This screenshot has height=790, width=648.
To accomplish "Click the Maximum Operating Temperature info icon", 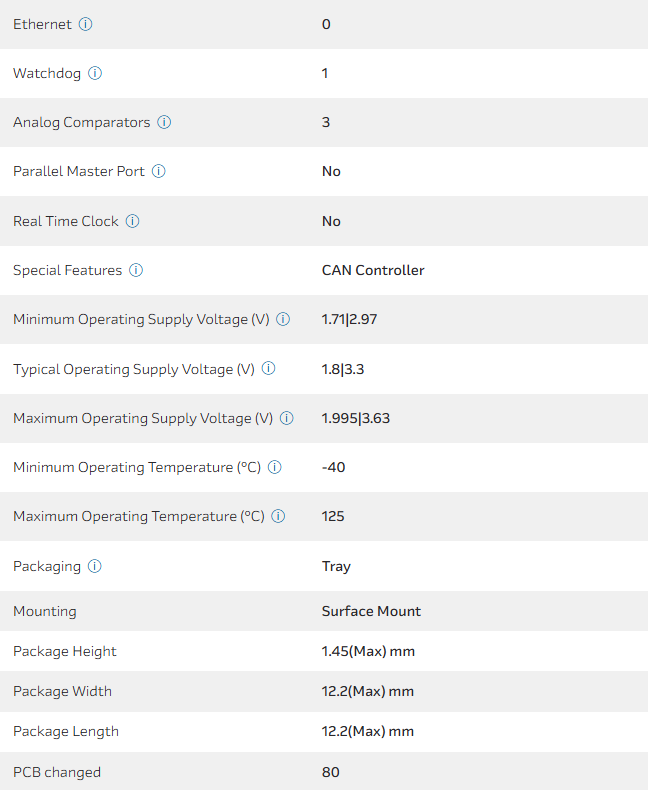I will [278, 516].
